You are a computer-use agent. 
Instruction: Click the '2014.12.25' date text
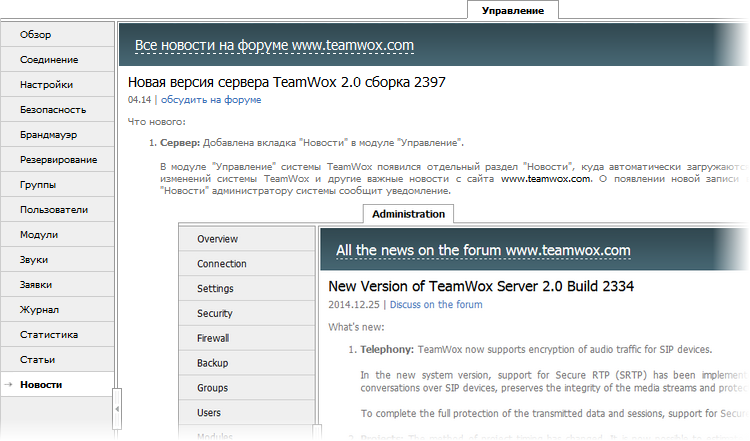(x=353, y=305)
